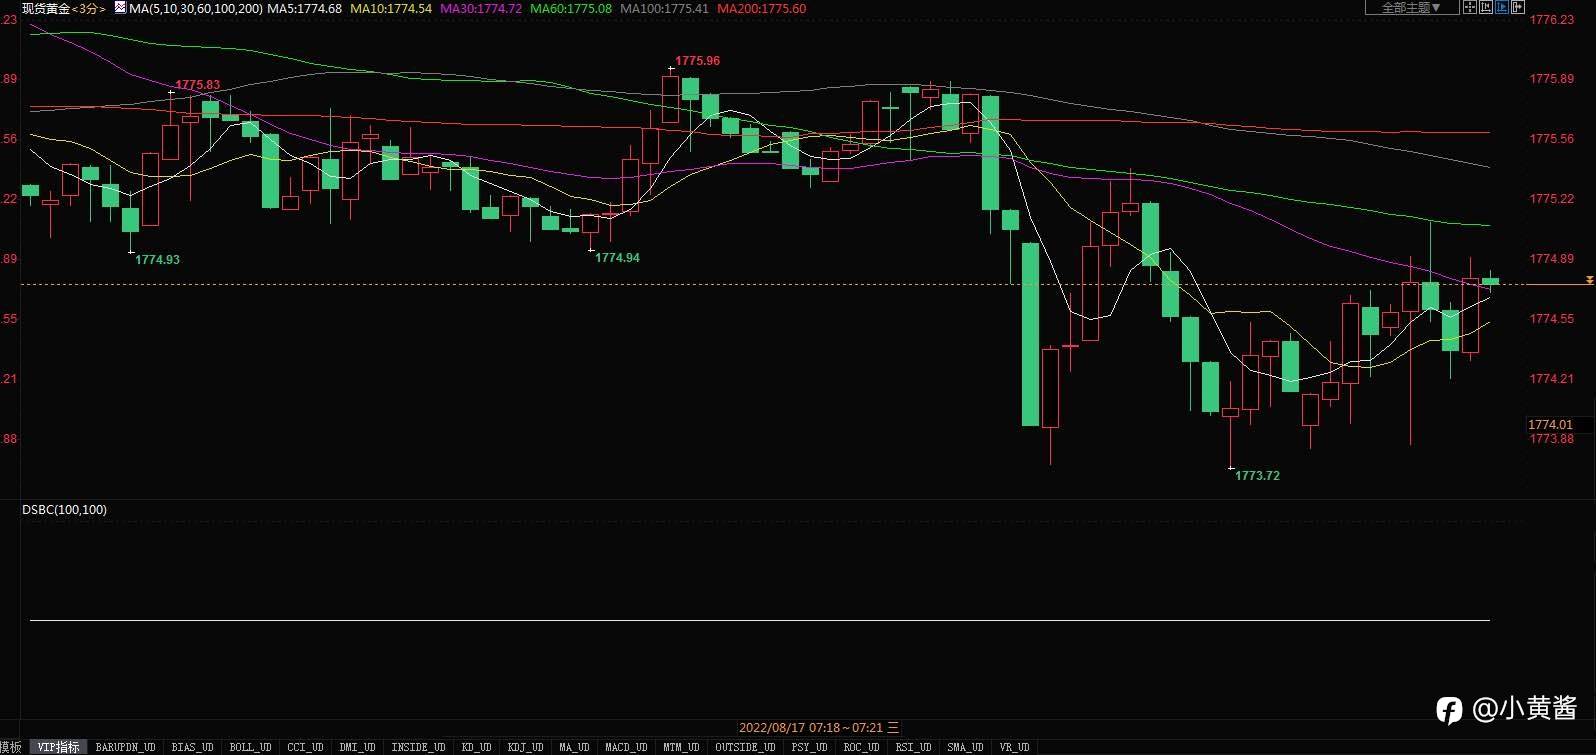Select the 模板 tab at bottom left
The width and height of the screenshot is (1596, 755).
click(x=10, y=747)
